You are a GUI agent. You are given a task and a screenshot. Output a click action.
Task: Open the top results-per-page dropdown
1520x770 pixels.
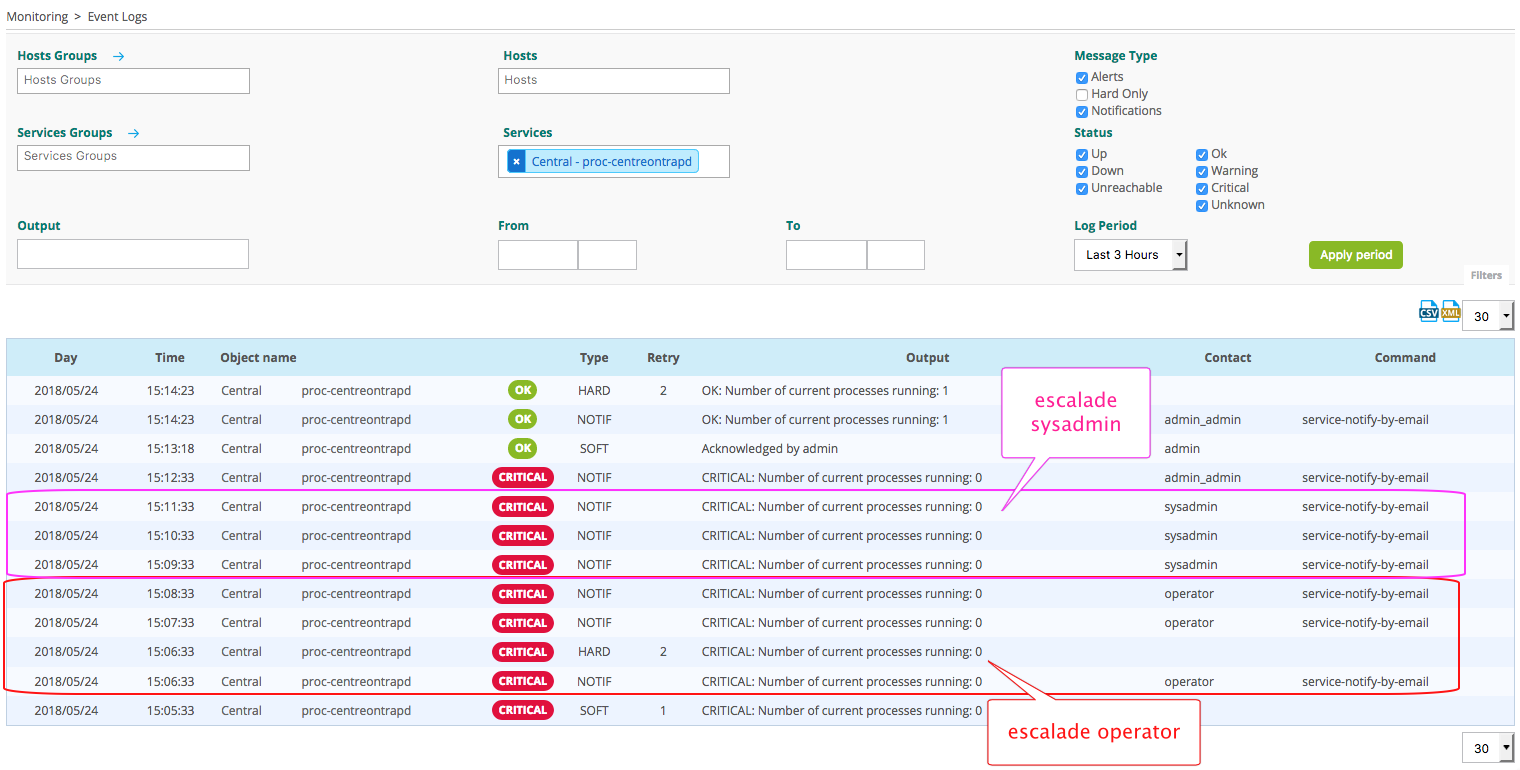tap(1488, 317)
